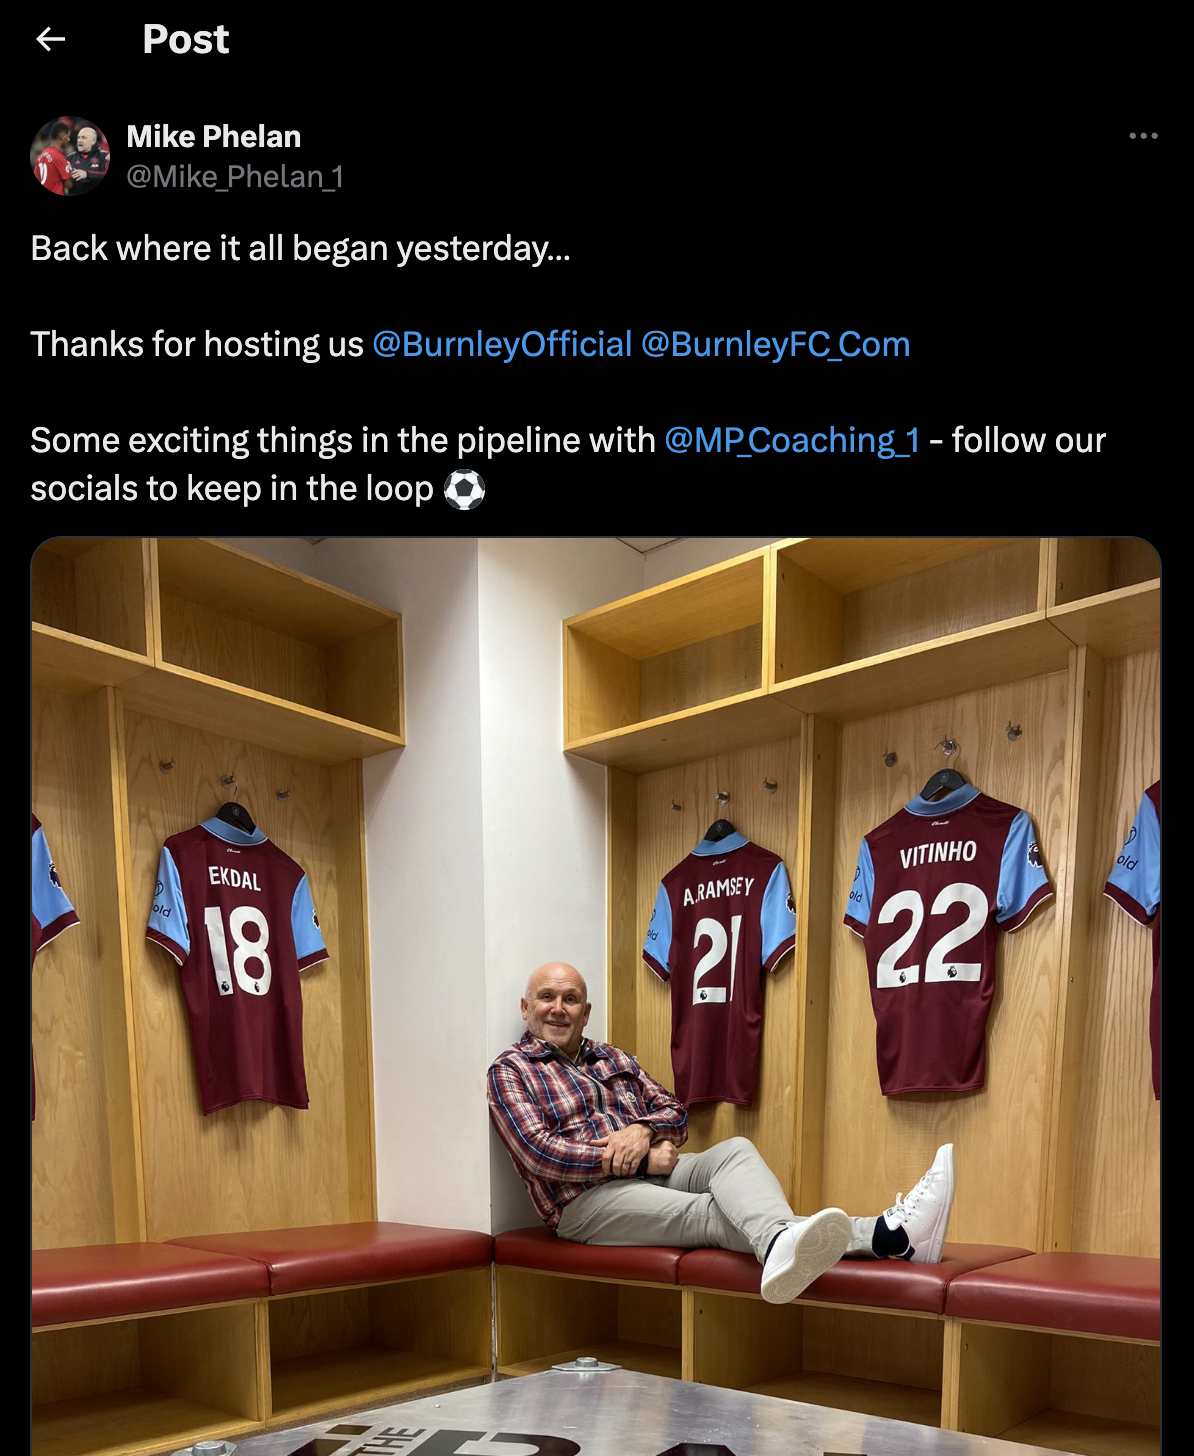
Task: Click Mike Phelan's profile avatar
Action: click(70, 156)
